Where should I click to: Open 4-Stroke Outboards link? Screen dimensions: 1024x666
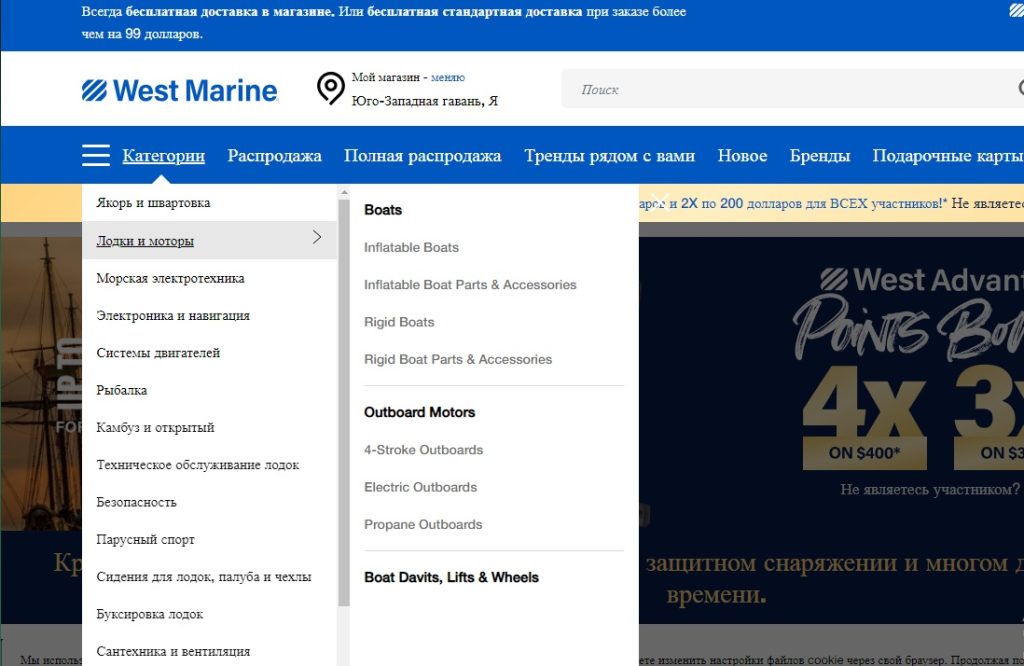click(x=423, y=450)
